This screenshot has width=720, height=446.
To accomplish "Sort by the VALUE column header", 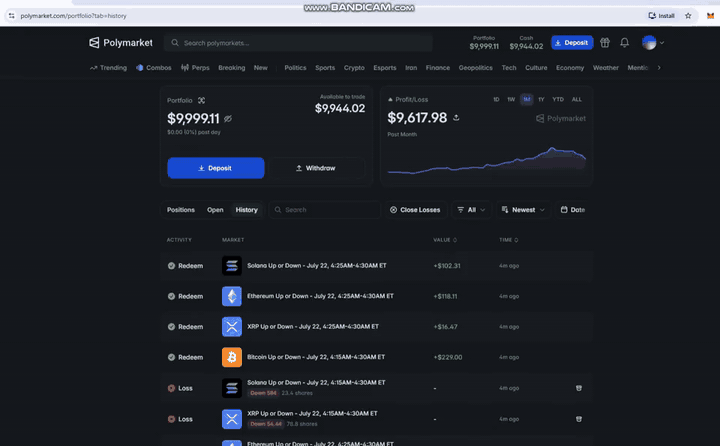I will point(445,240).
